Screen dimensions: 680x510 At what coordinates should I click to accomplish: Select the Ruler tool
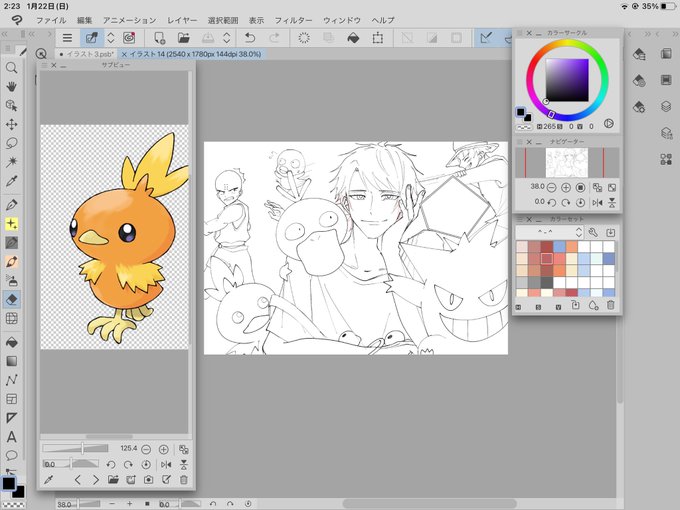(12, 418)
